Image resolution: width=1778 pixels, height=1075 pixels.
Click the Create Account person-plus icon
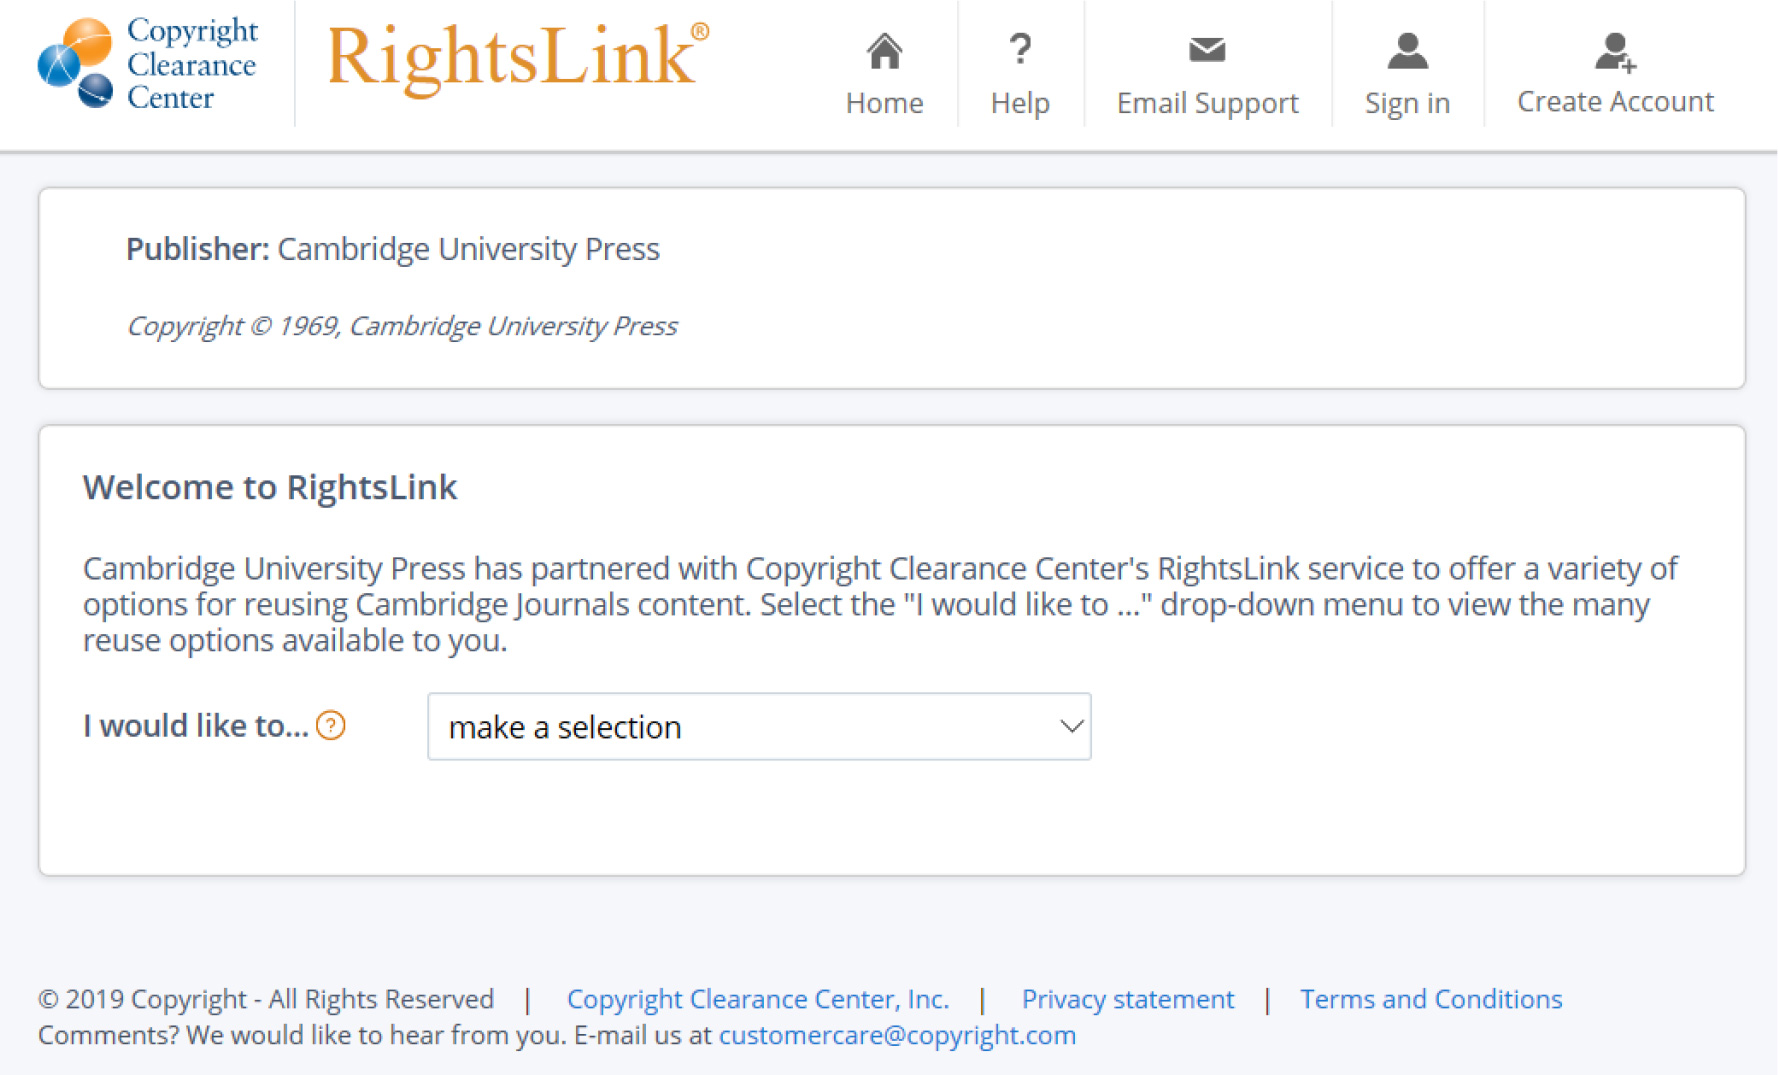coord(1615,52)
